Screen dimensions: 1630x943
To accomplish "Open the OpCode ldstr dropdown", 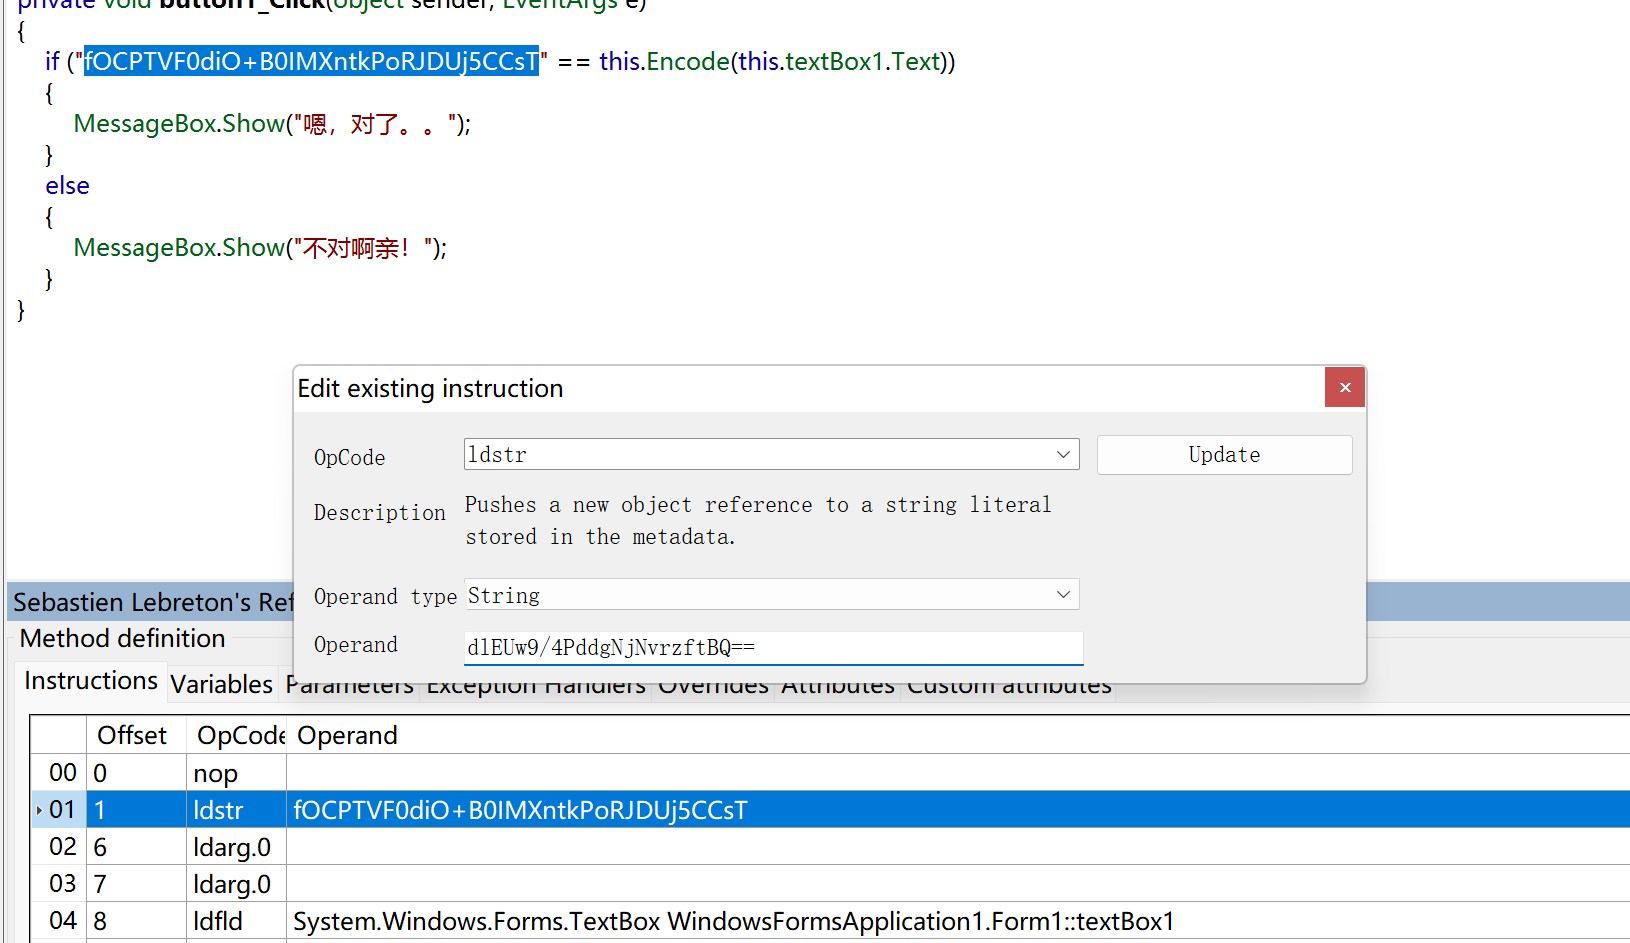I will click(x=1063, y=455).
